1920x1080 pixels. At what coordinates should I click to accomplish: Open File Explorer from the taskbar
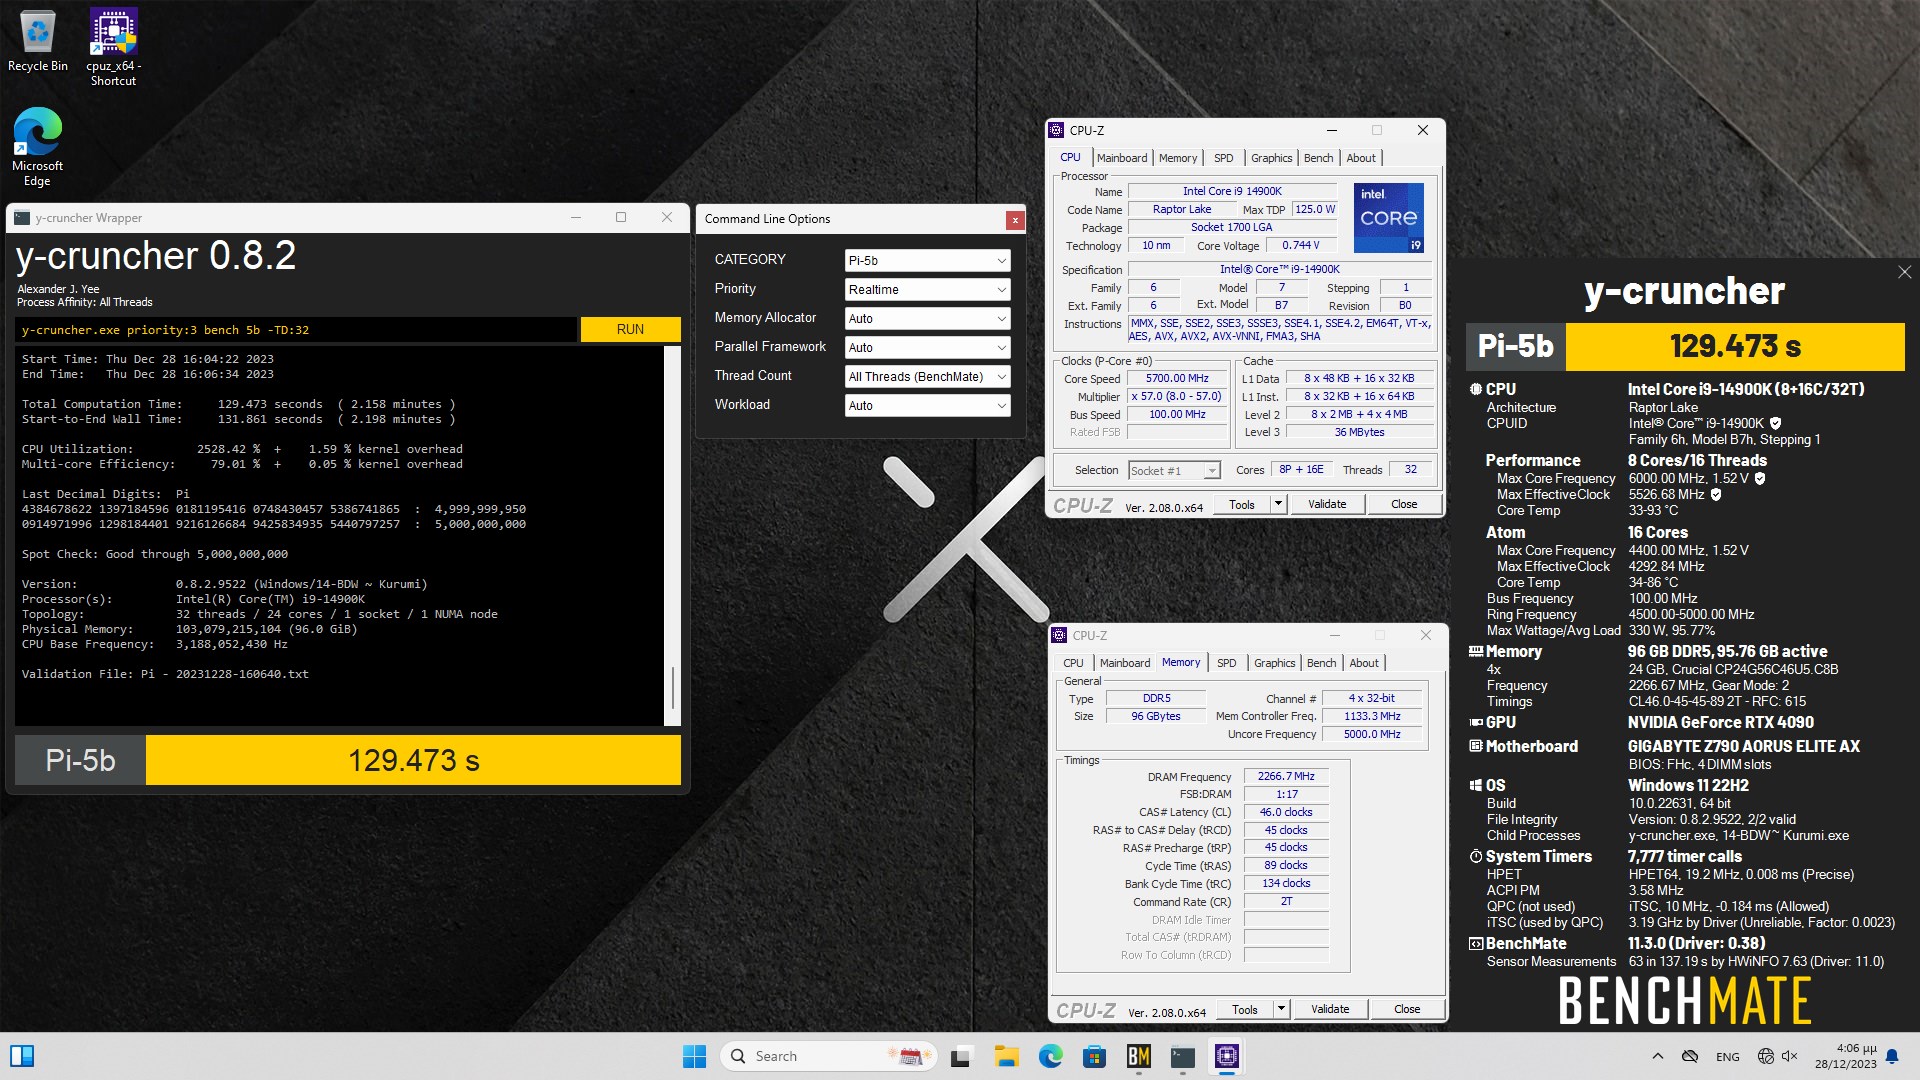click(1006, 1056)
